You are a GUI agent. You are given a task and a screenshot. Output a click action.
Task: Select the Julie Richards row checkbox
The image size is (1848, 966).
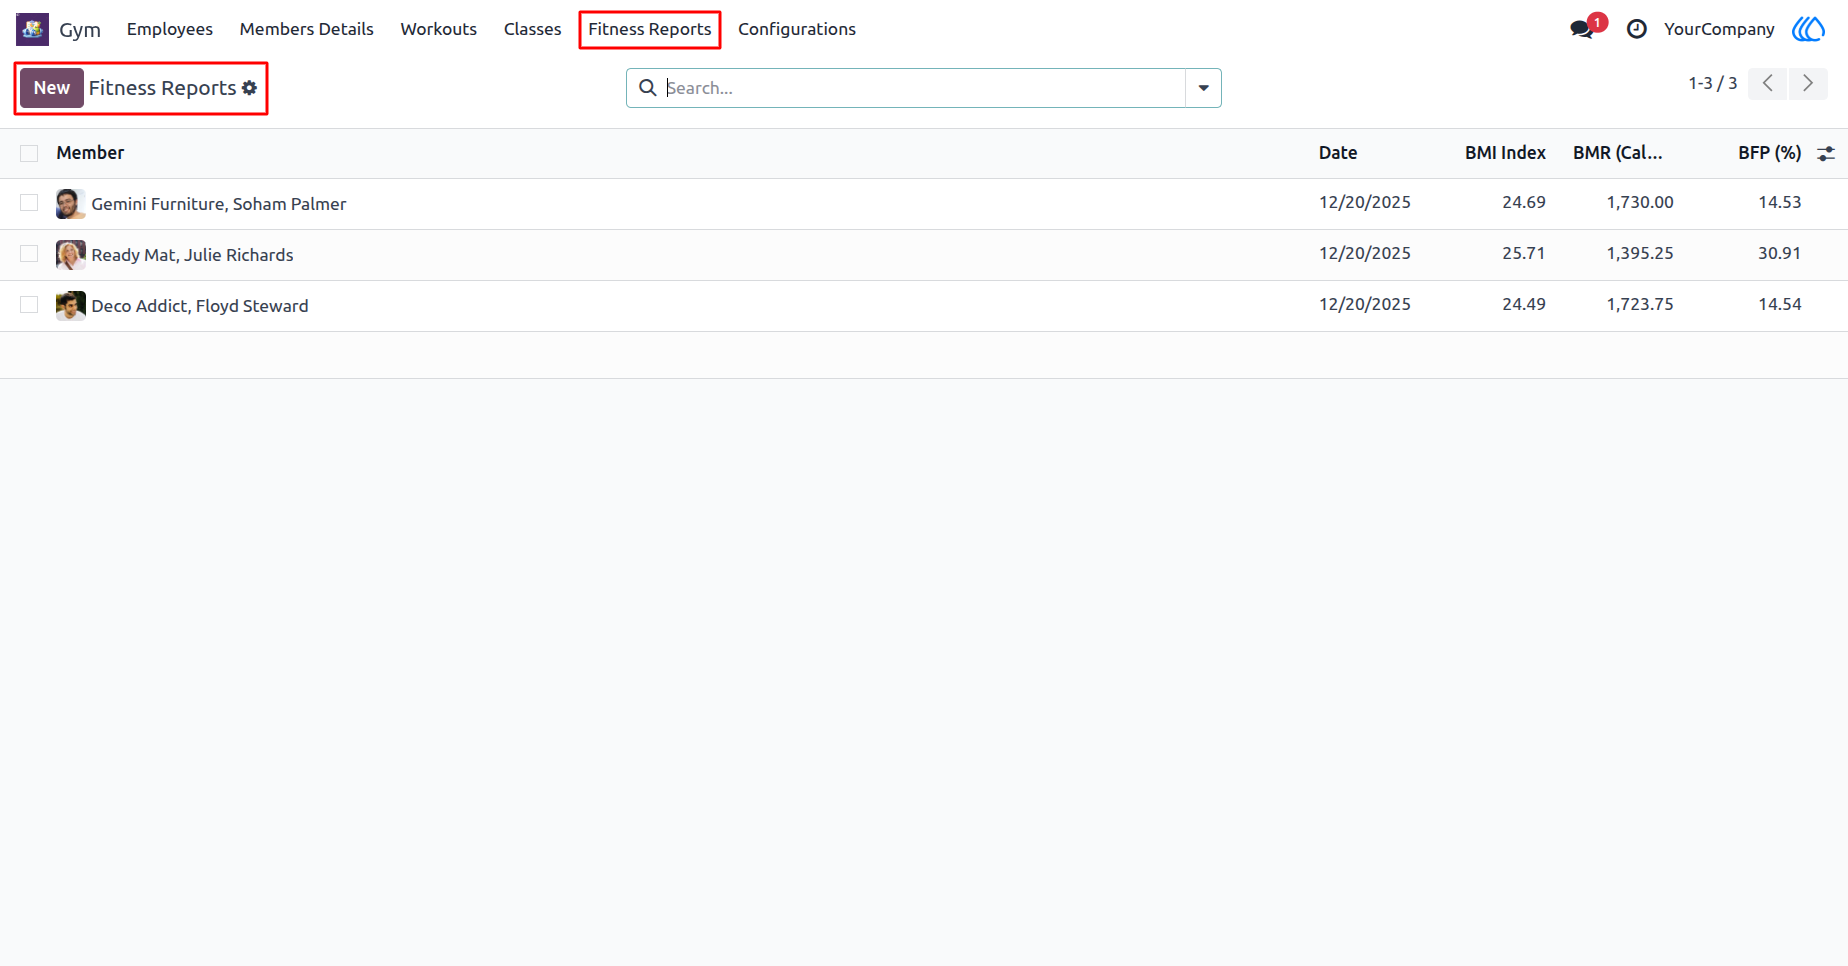click(29, 254)
